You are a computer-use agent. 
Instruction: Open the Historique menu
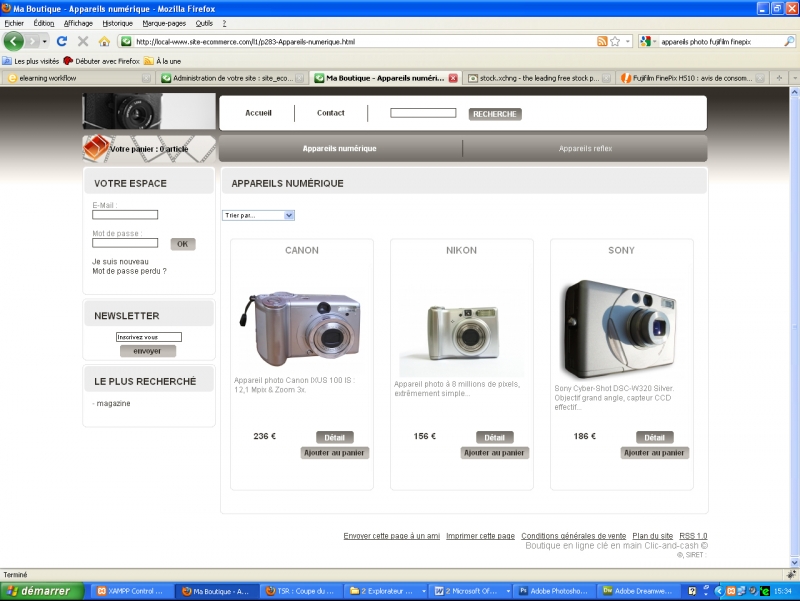coord(117,23)
